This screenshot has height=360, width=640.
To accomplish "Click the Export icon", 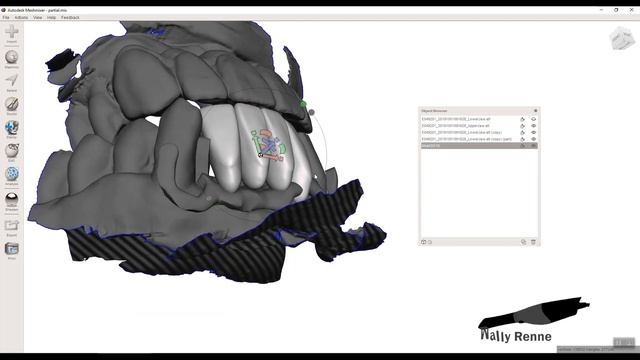I will coord(11,225).
